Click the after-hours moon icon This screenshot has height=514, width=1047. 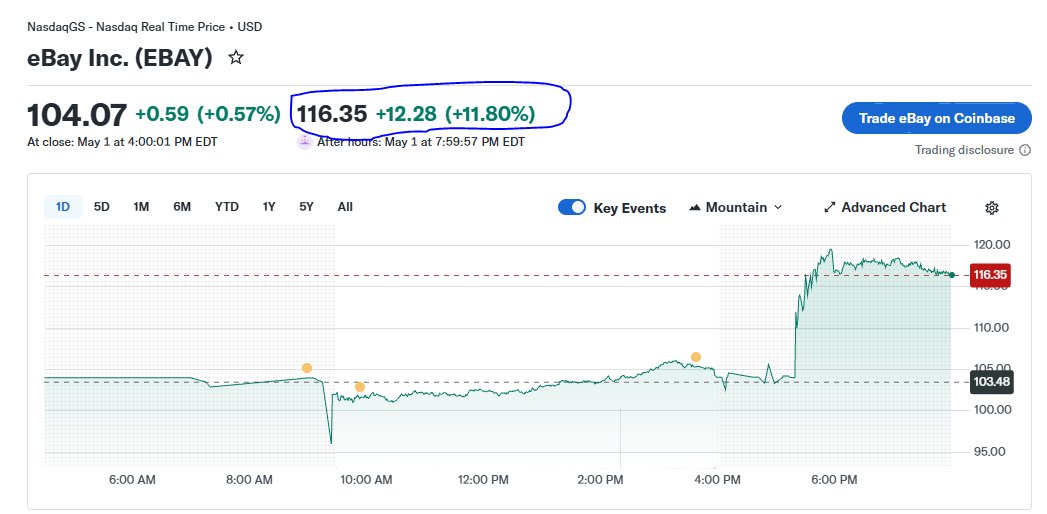pos(304,142)
